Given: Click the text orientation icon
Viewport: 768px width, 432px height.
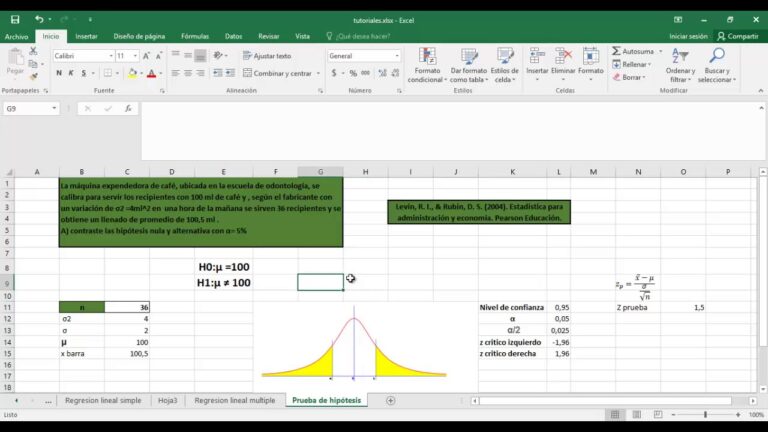Looking at the screenshot, I should click(x=218, y=55).
